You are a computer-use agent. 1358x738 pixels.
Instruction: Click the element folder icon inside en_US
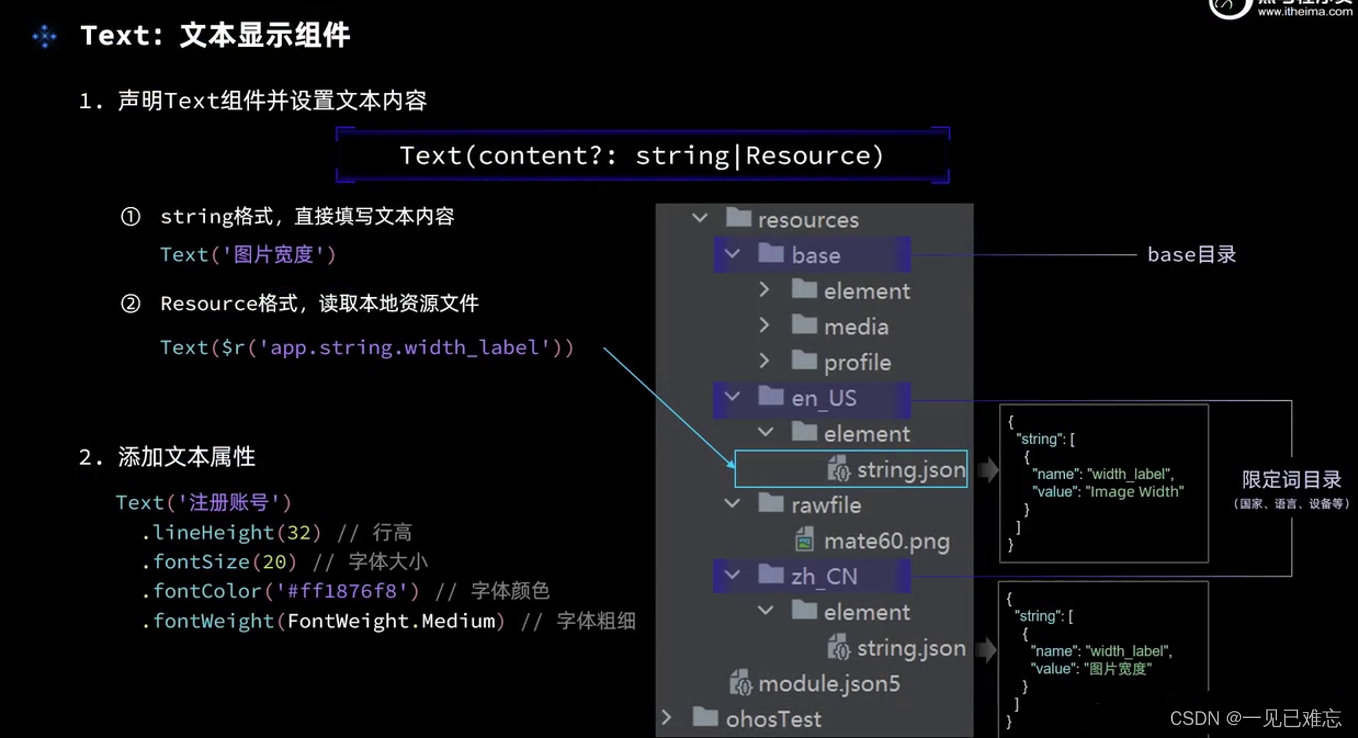(804, 432)
